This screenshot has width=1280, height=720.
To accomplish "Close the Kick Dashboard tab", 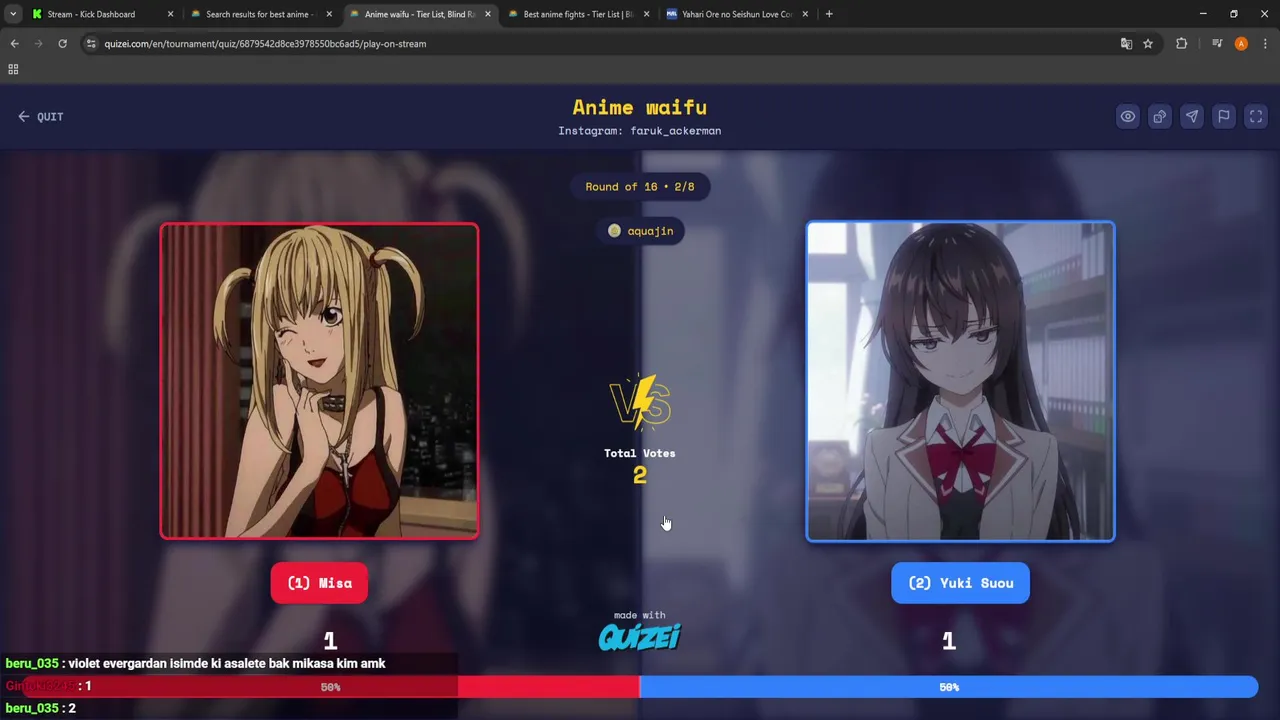I will point(170,14).
